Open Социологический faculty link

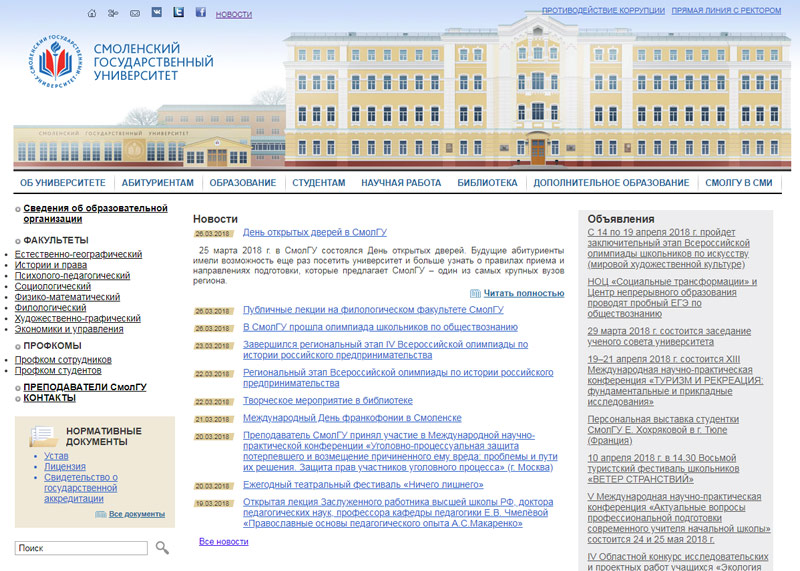(x=53, y=286)
